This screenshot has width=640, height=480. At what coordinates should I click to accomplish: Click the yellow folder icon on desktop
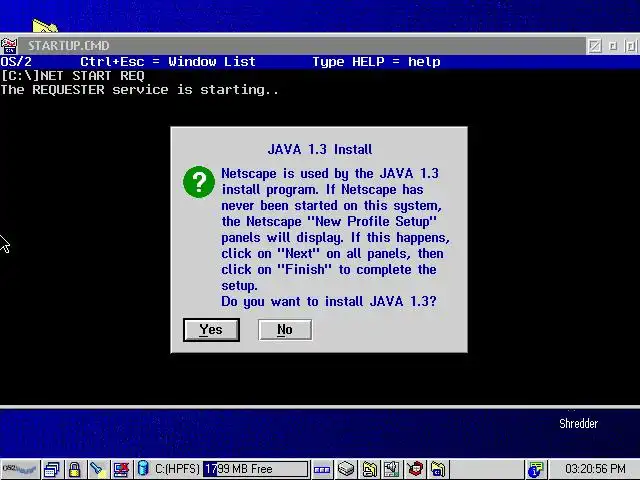click(x=45, y=25)
